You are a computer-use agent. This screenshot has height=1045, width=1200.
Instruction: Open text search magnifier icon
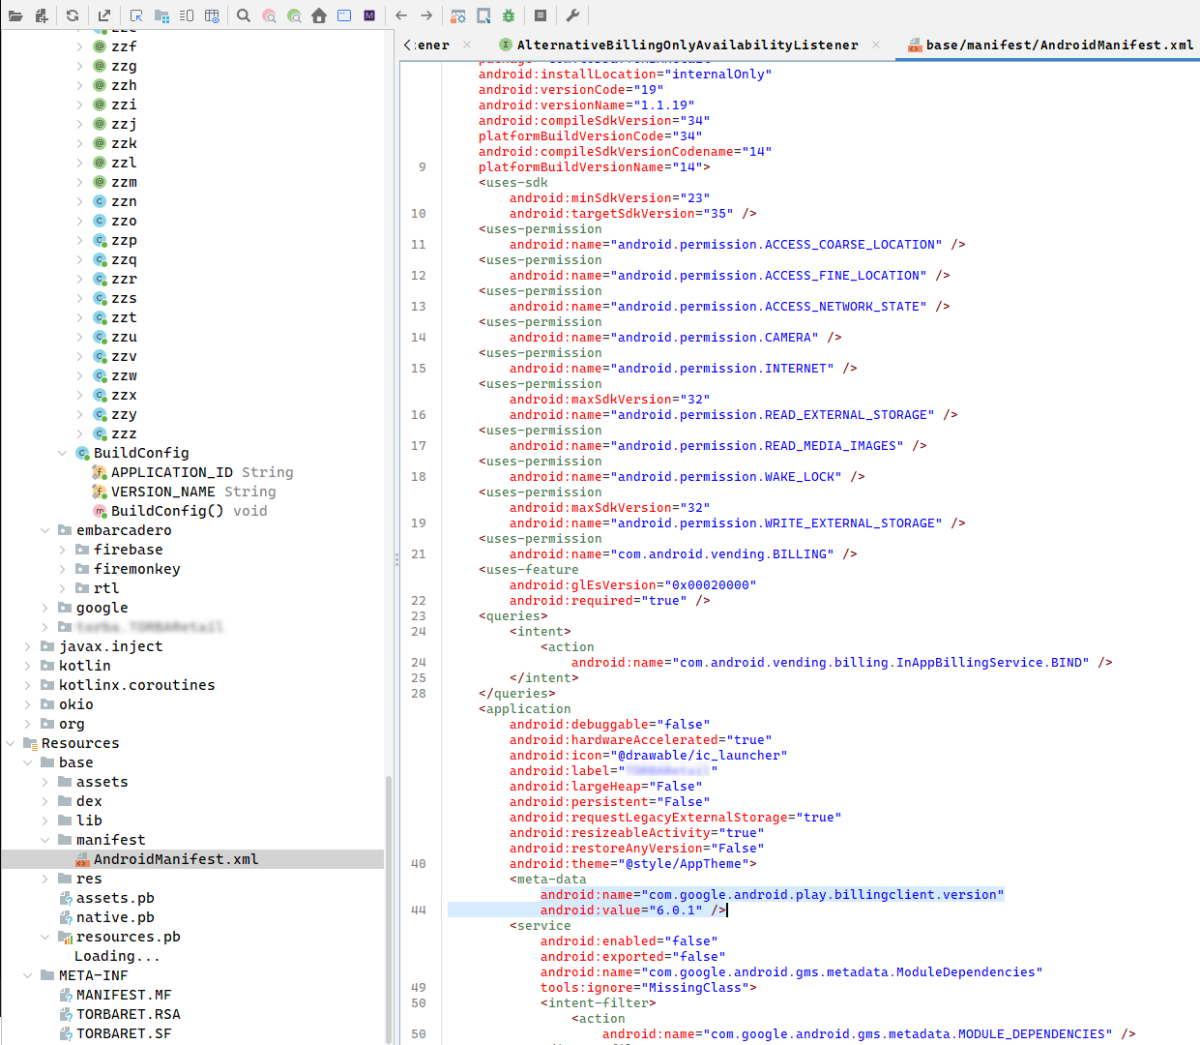coord(244,16)
